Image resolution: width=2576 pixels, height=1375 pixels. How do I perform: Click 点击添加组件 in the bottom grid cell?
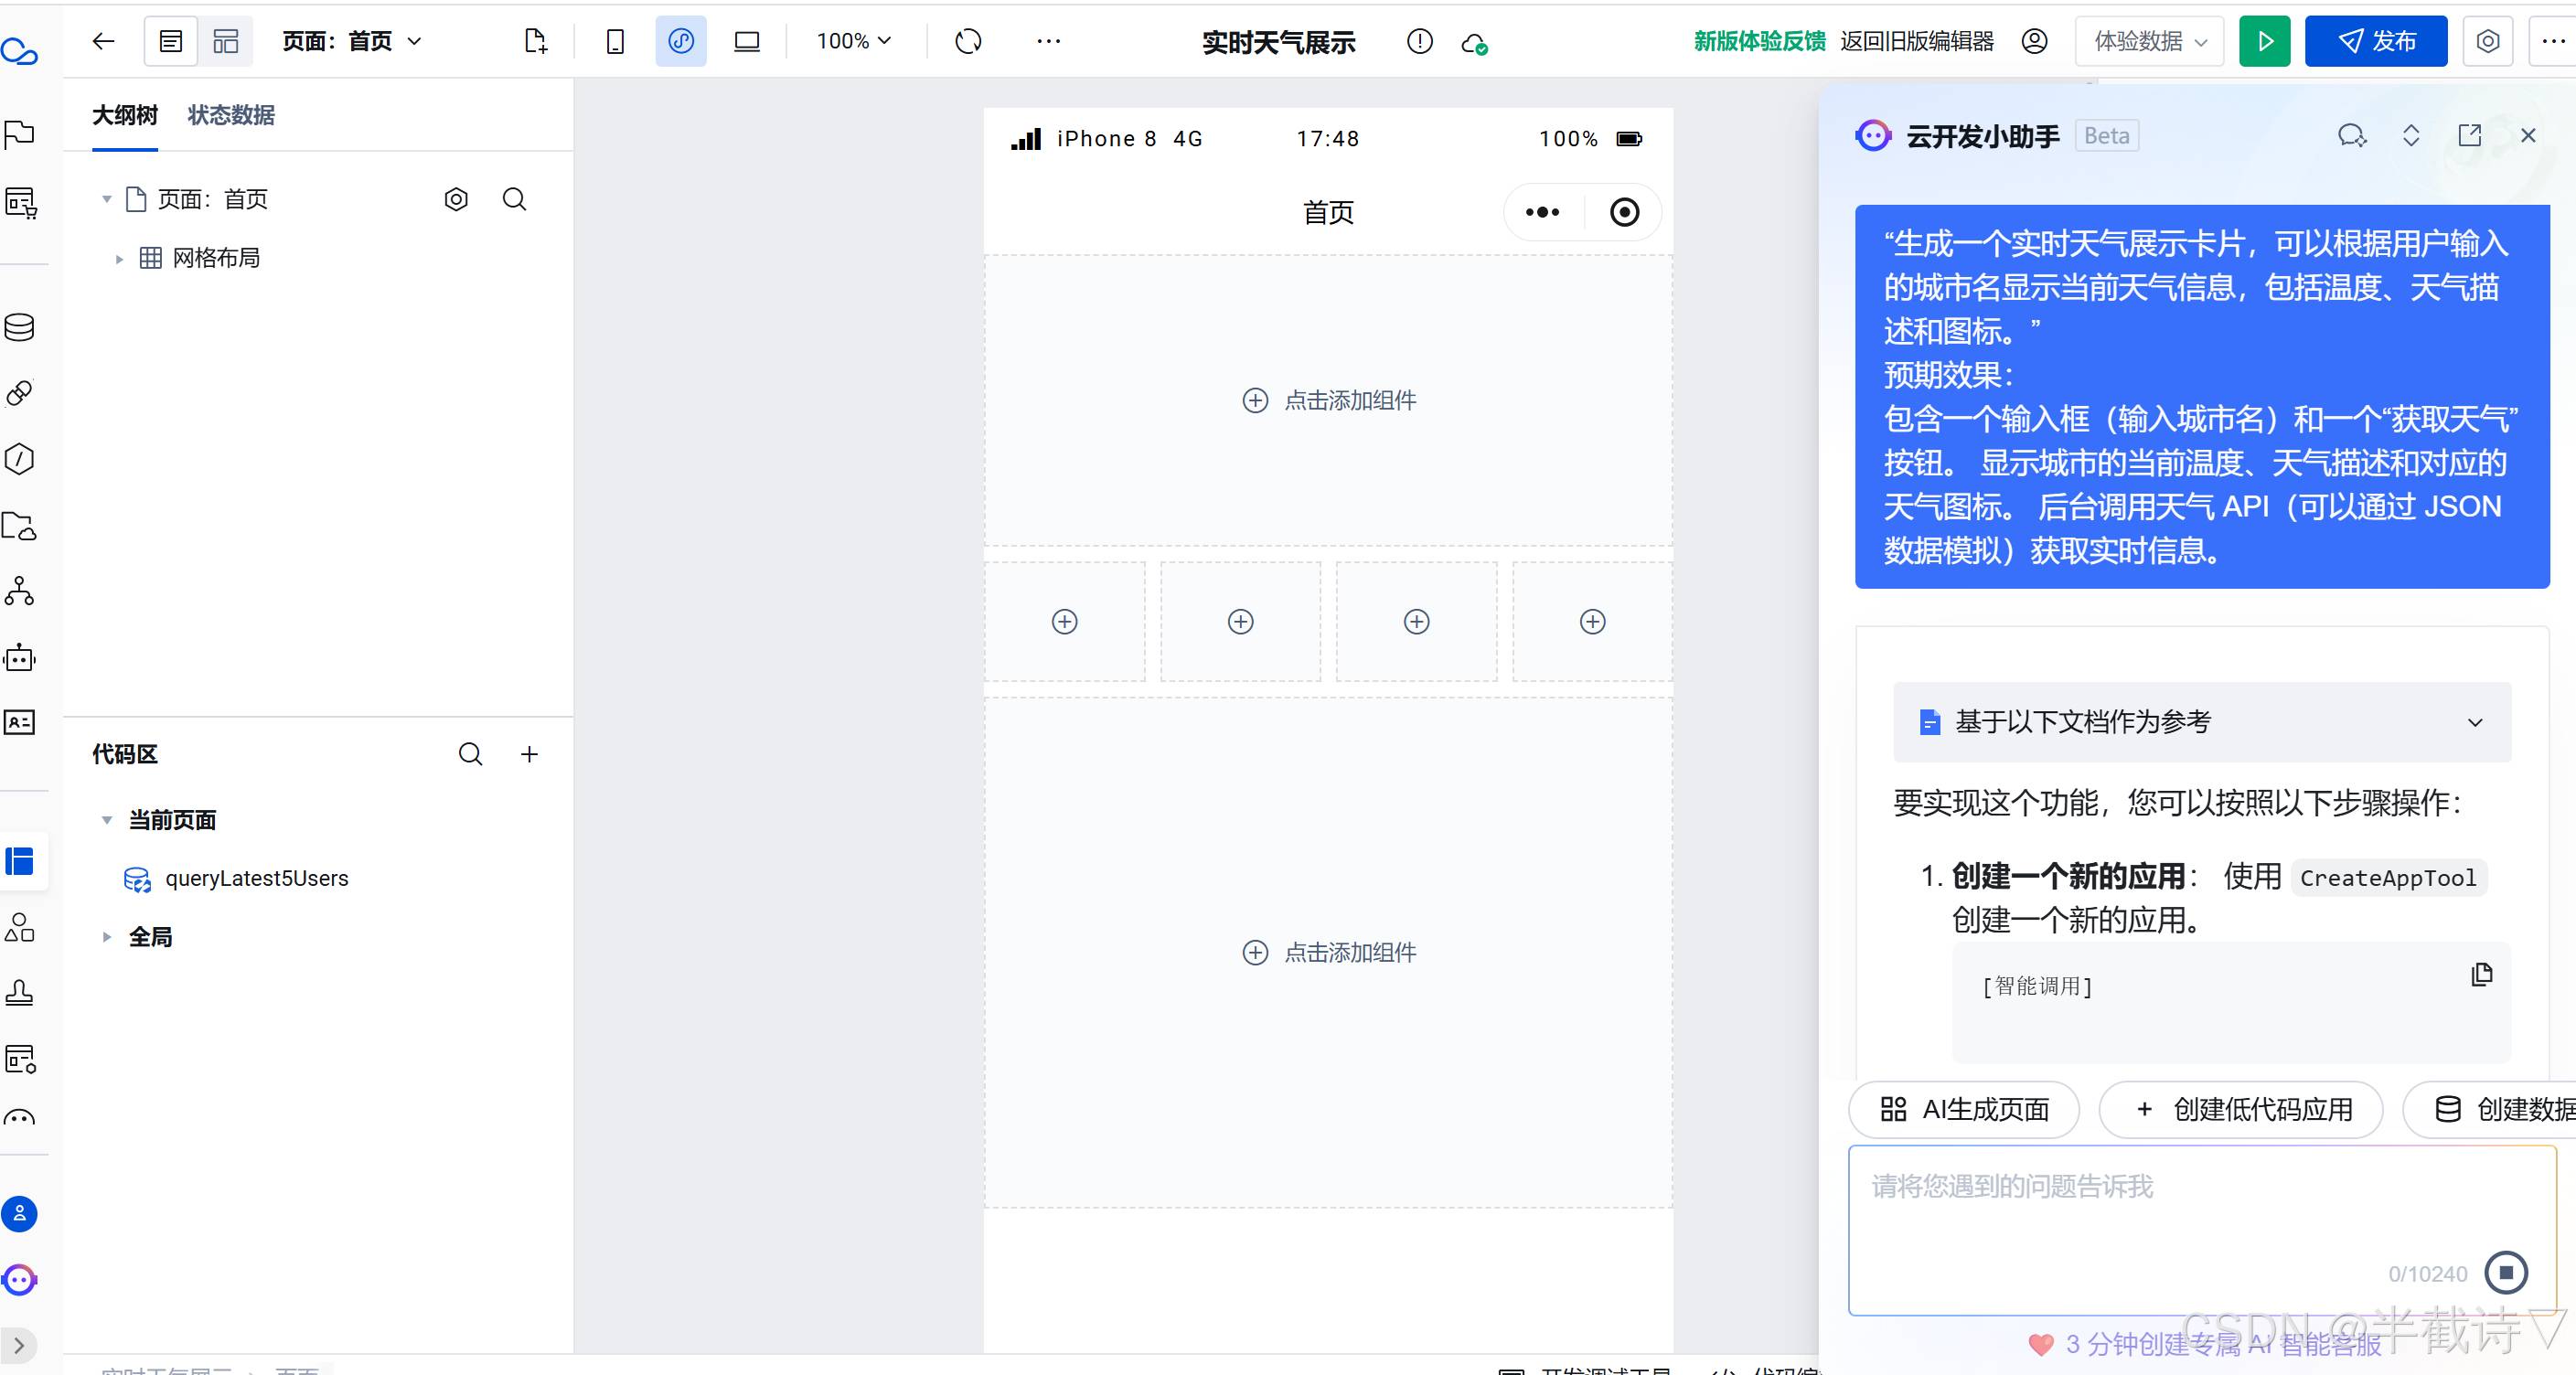tap(1329, 952)
